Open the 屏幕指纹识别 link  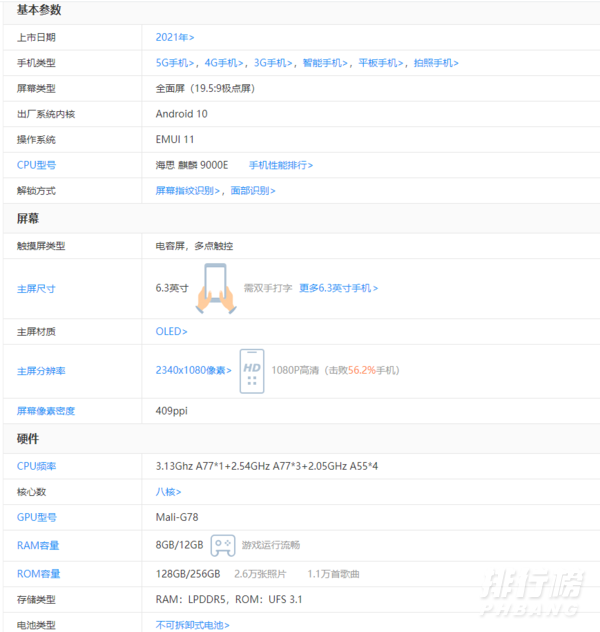tap(188, 191)
